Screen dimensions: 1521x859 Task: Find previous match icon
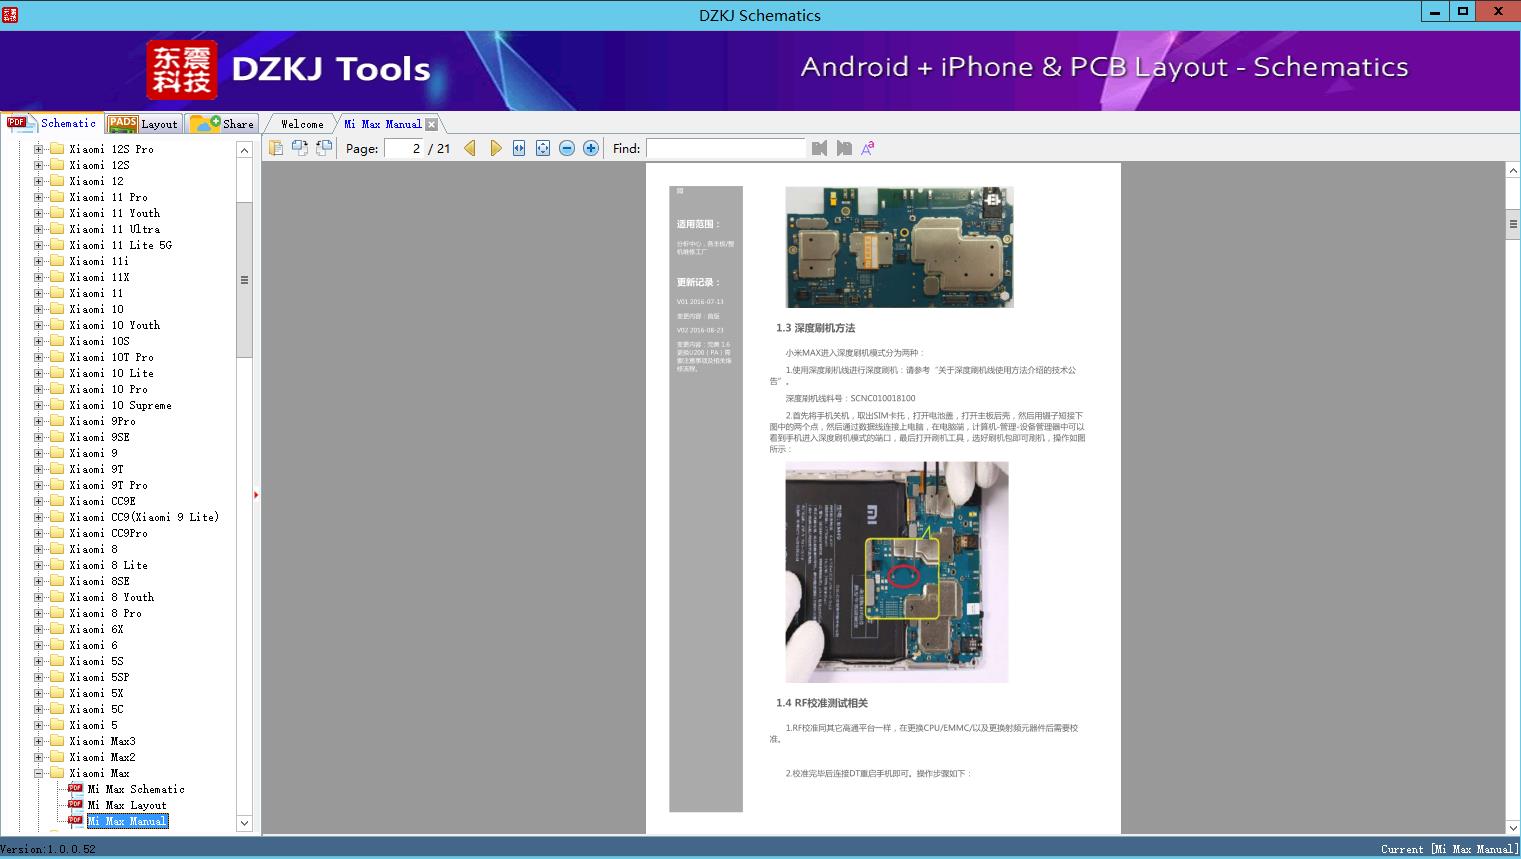[x=820, y=148]
